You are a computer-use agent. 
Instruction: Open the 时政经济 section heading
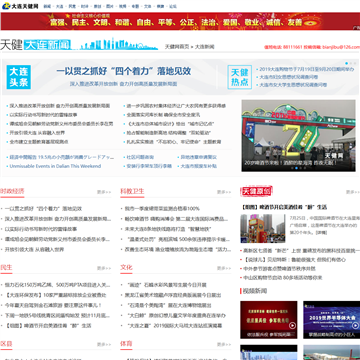point(12,191)
